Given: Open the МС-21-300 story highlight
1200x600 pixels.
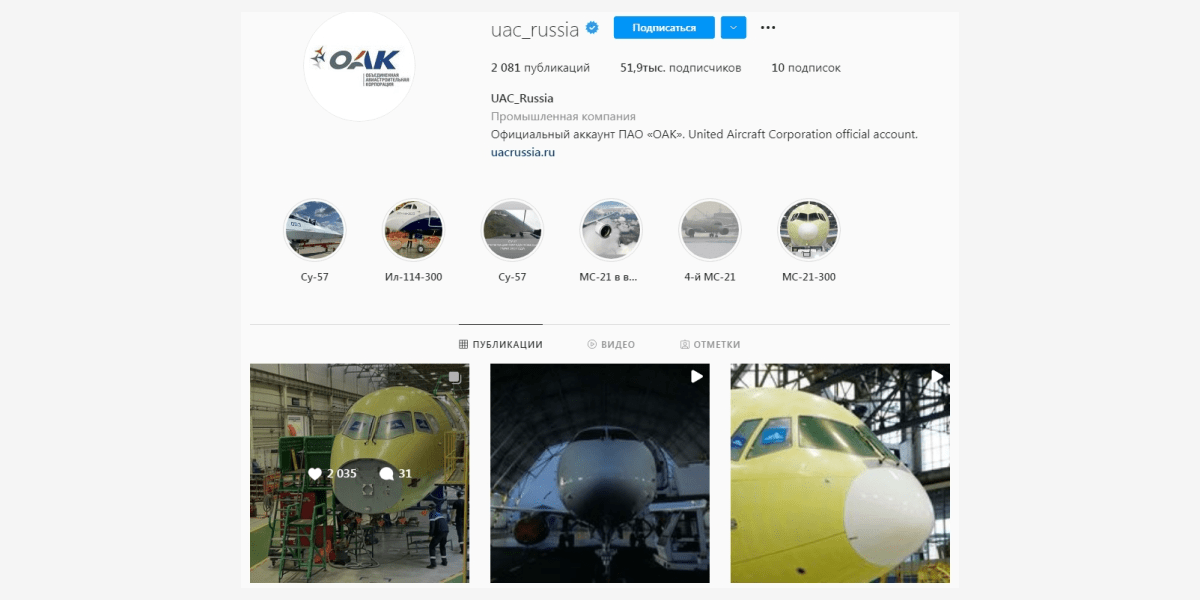Looking at the screenshot, I should click(x=809, y=230).
